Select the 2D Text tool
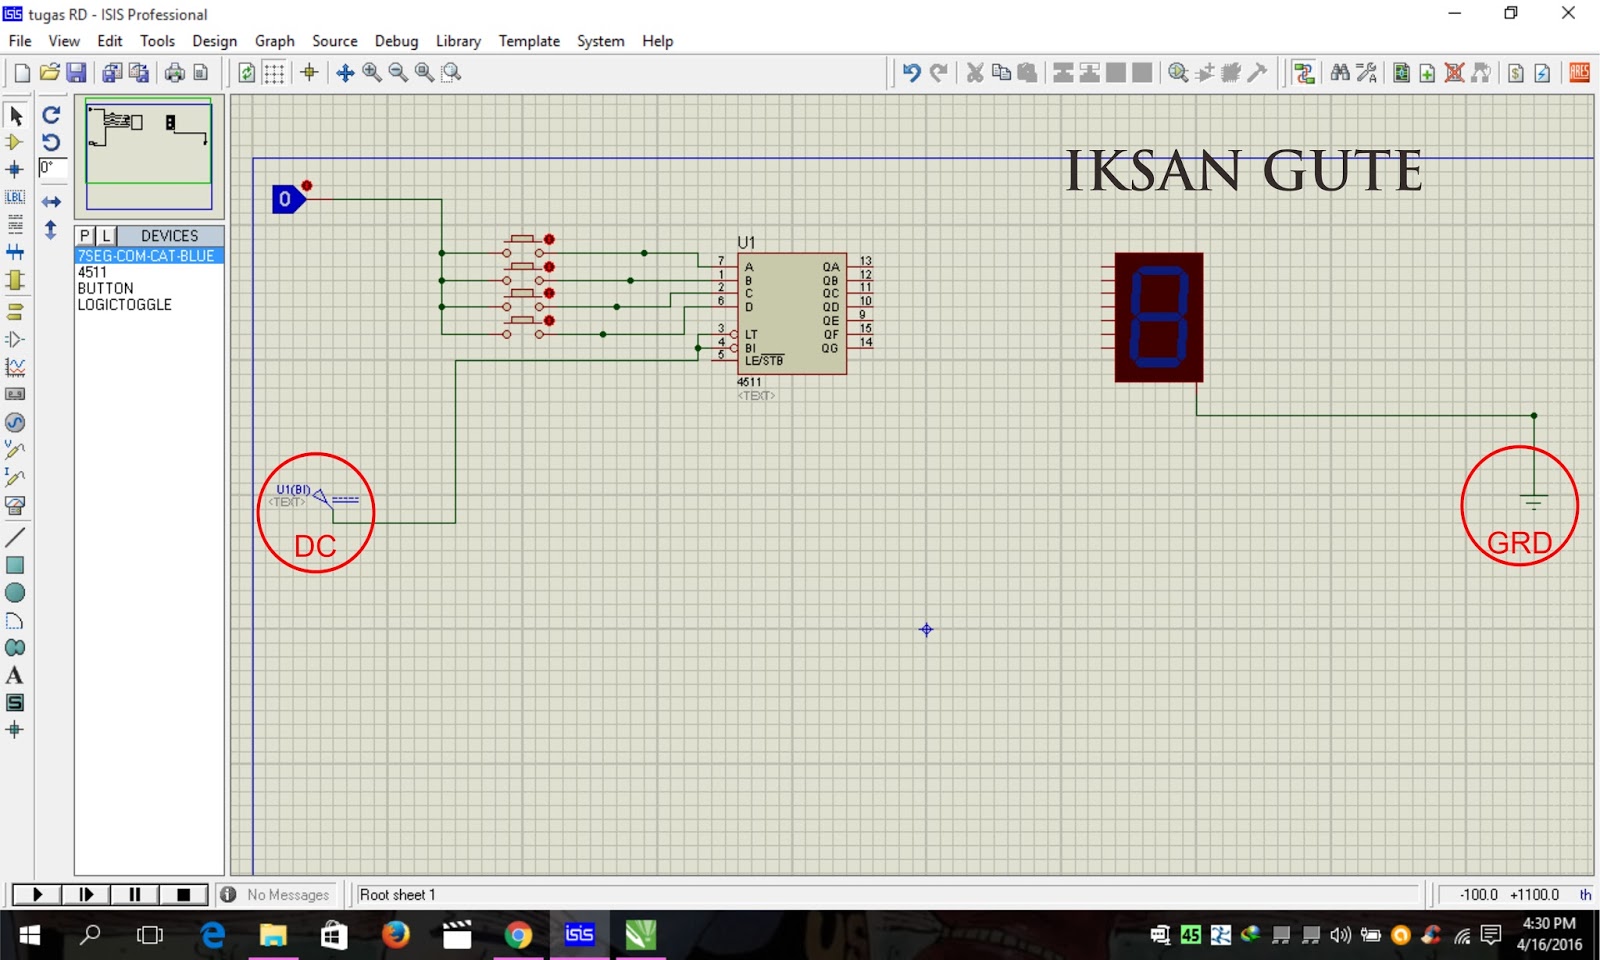The width and height of the screenshot is (1600, 960). pos(15,675)
